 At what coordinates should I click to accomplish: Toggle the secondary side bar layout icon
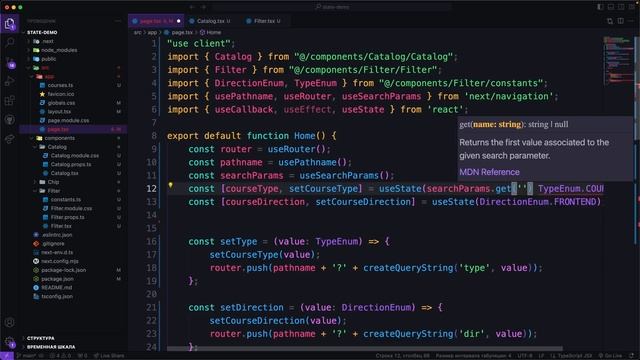coord(621,7)
